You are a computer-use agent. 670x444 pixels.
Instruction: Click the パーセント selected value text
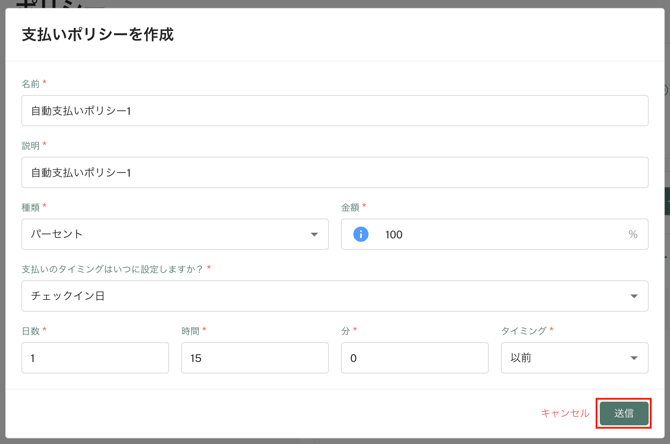pyautogui.click(x=57, y=234)
